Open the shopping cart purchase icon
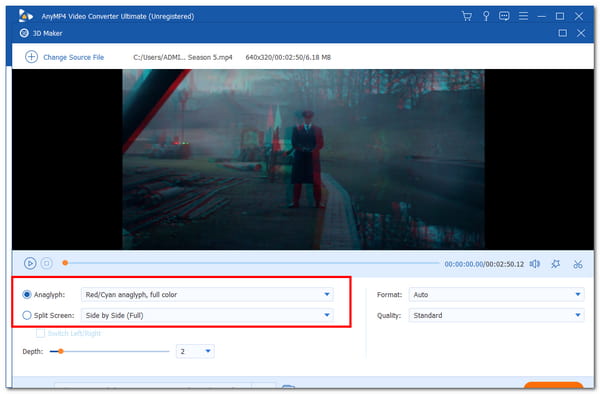Image resolution: width=600 pixels, height=394 pixels. [466, 16]
